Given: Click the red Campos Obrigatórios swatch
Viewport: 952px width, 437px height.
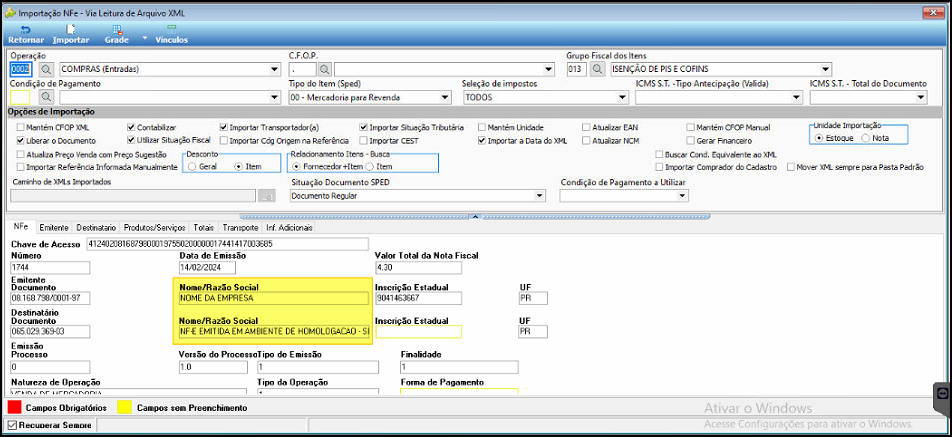Looking at the screenshot, I should click(13, 408).
